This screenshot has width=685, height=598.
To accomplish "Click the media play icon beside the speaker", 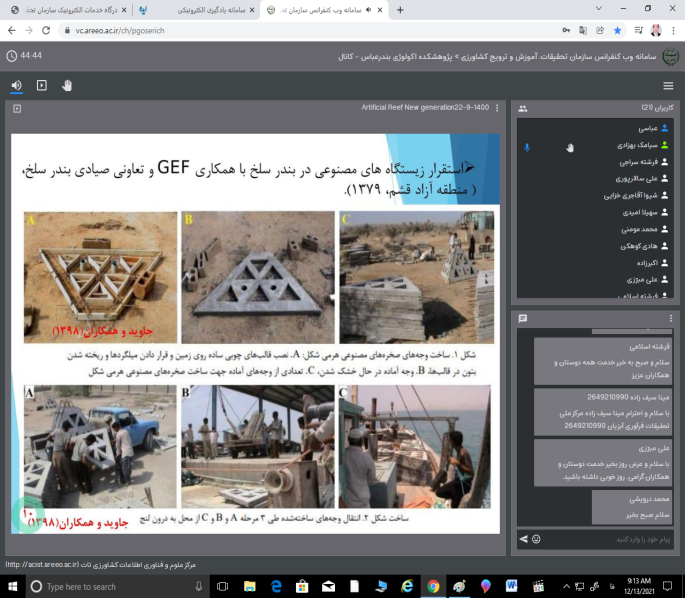I will pos(41,85).
